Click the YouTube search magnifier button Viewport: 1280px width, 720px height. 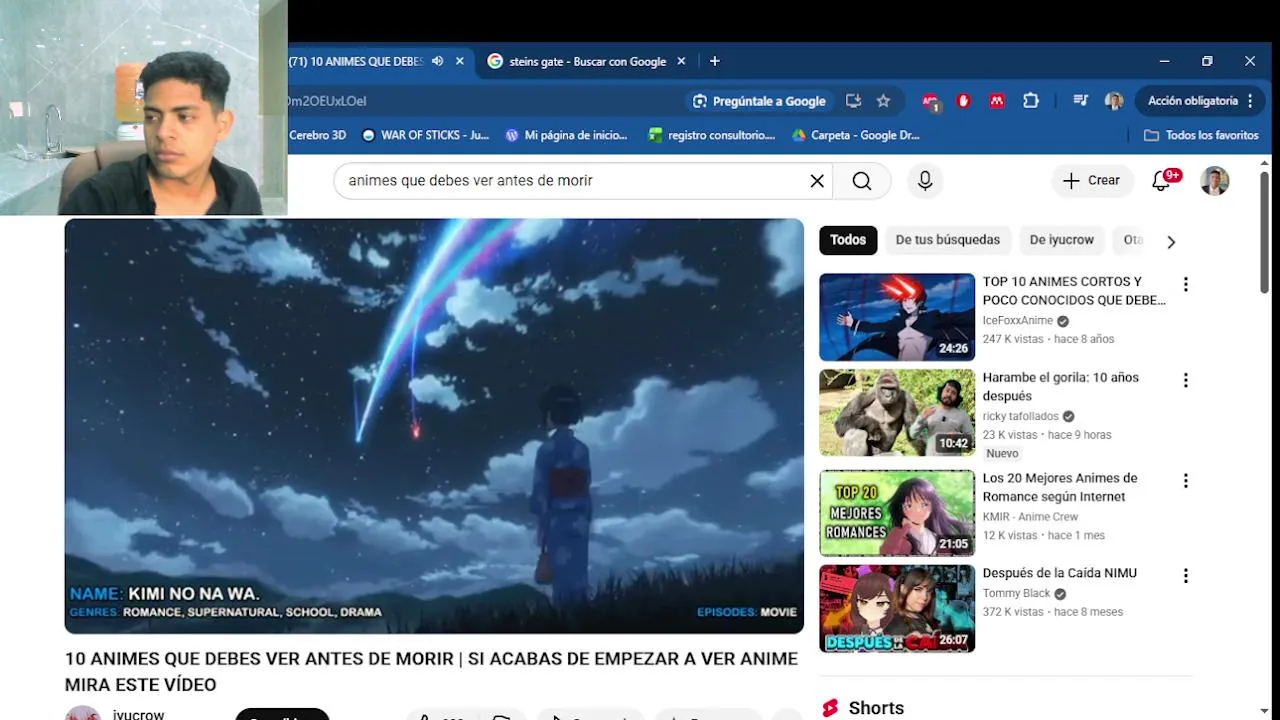coord(862,181)
